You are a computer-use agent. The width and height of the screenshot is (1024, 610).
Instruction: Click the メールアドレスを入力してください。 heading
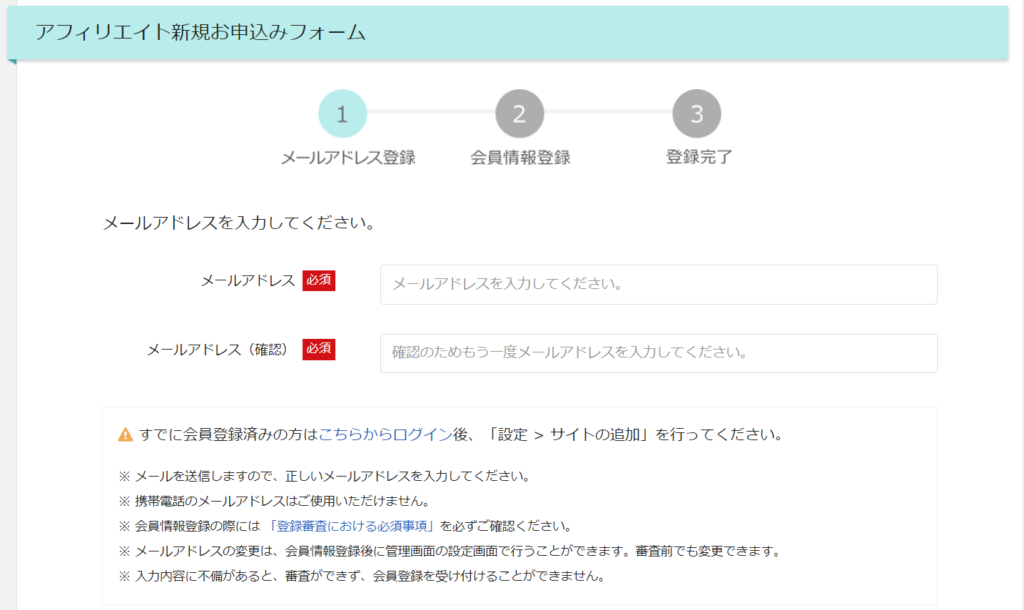click(x=239, y=223)
